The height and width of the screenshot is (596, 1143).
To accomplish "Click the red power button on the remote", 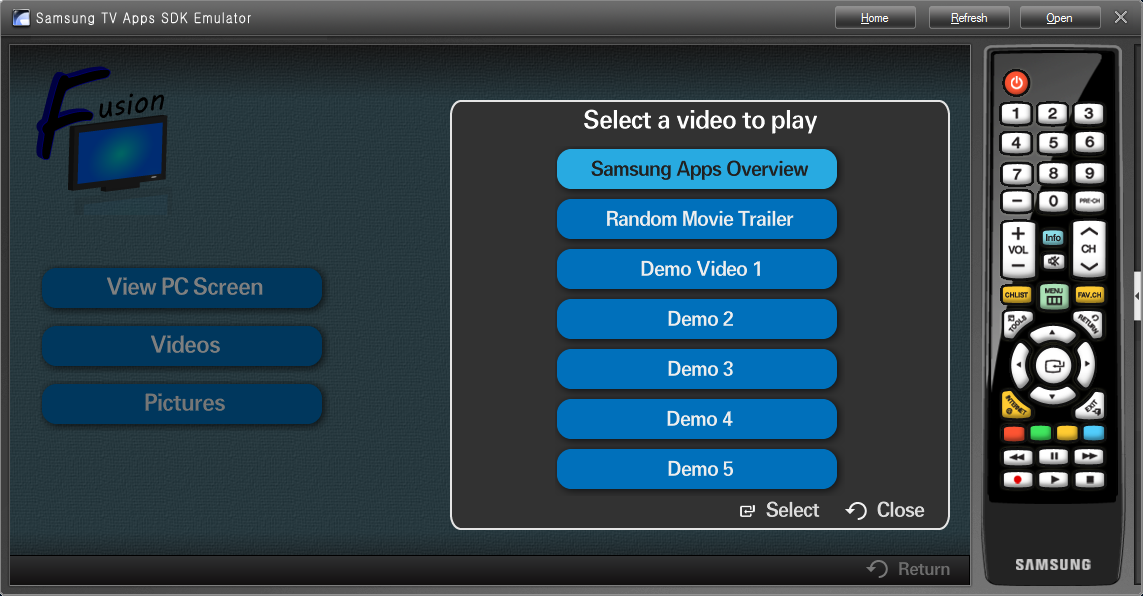I will (x=1016, y=82).
